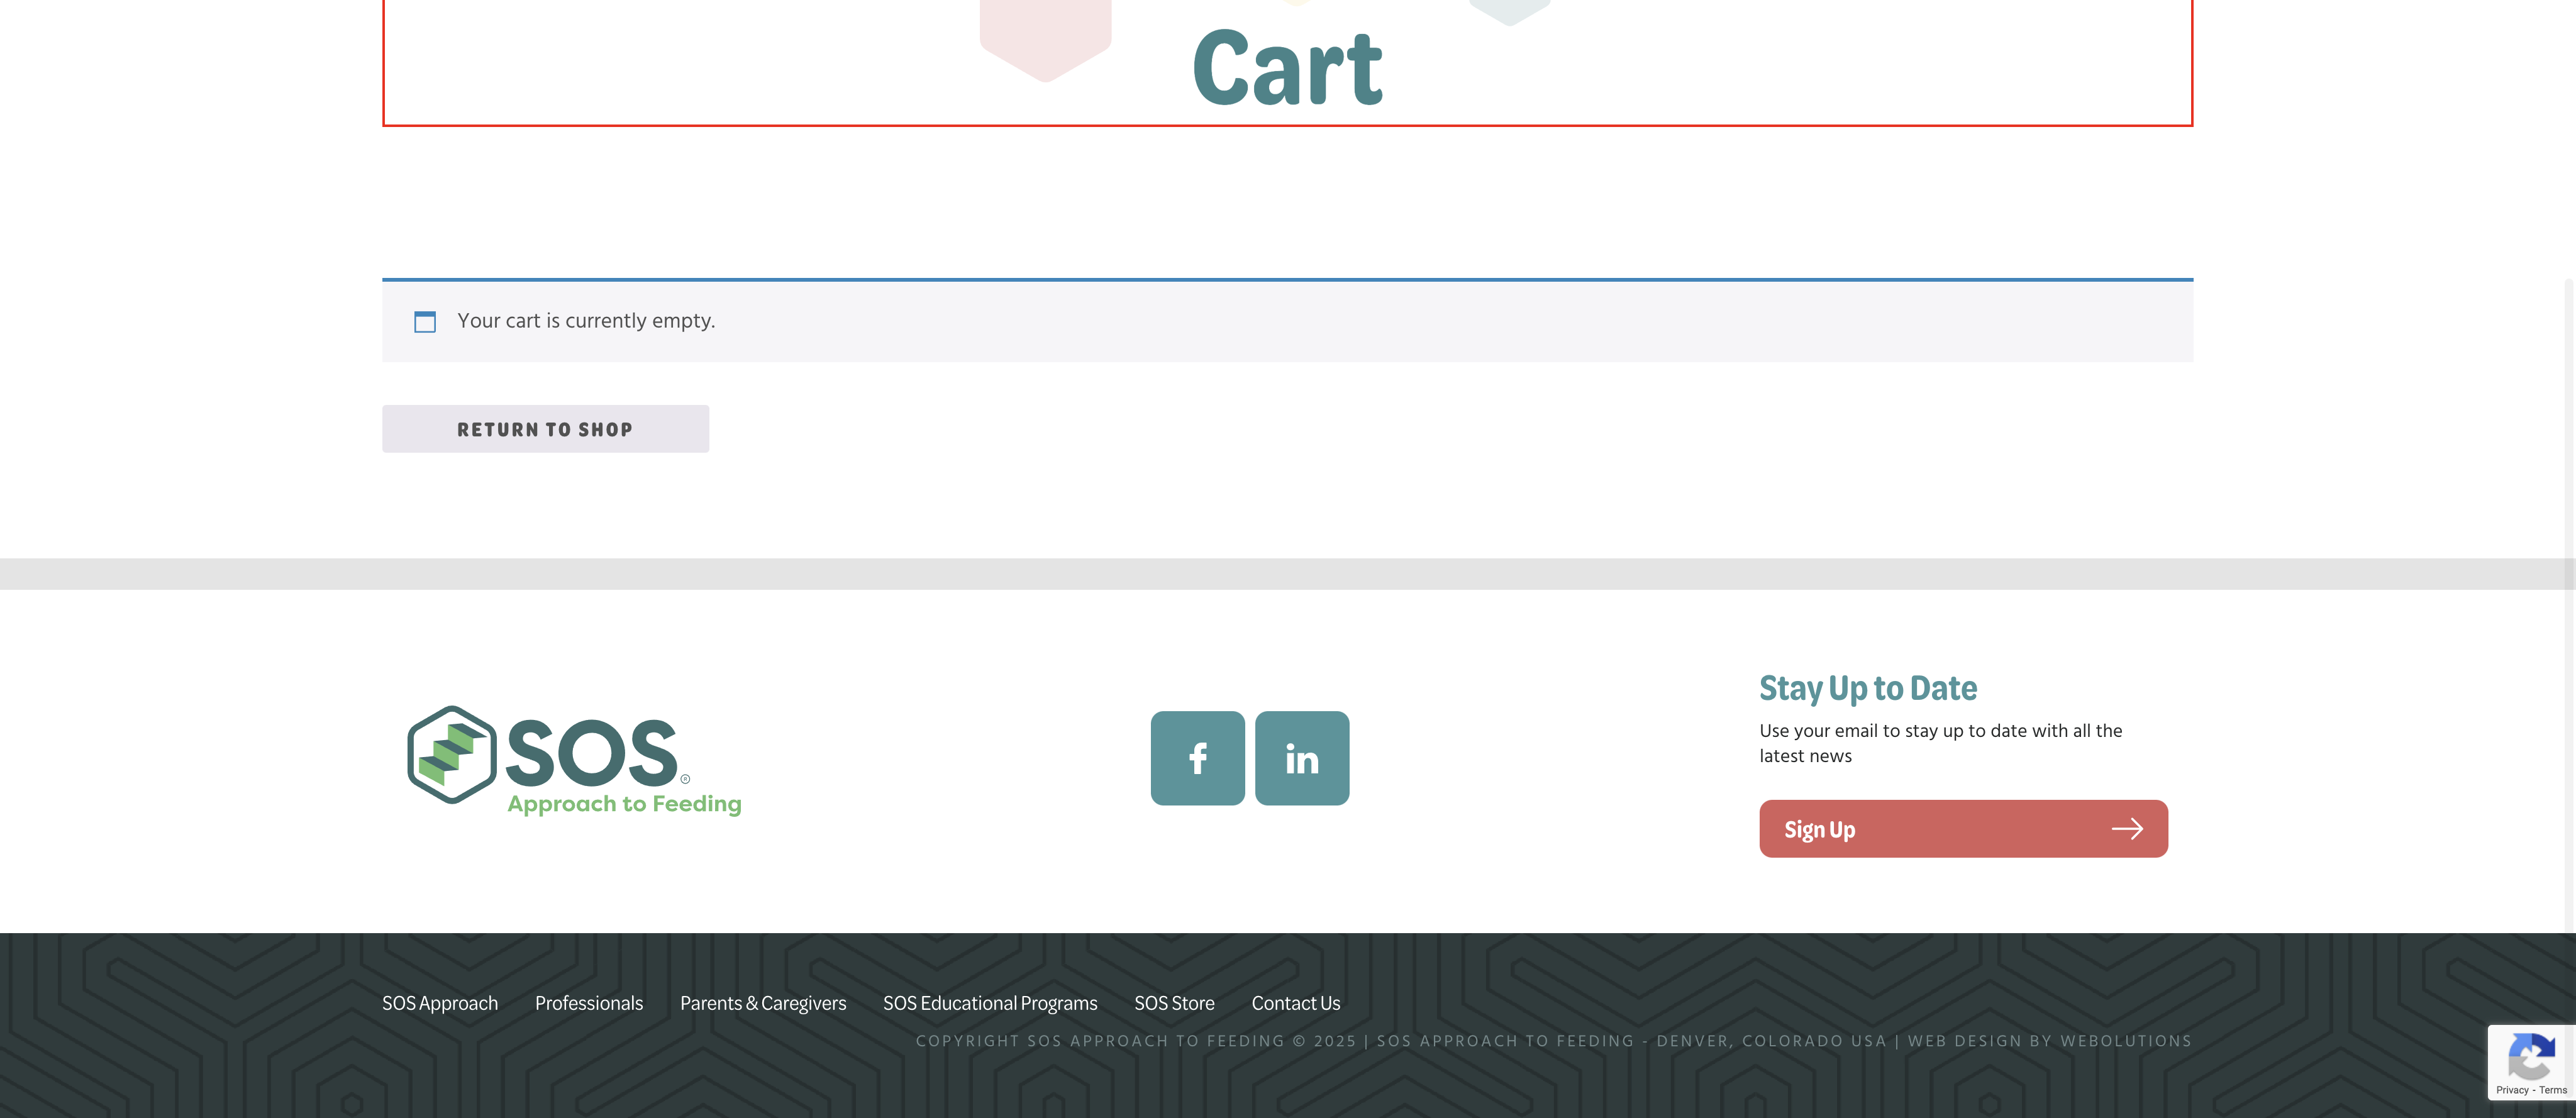The height and width of the screenshot is (1118, 2576).
Task: Click the reCAPTCHA Privacy link
Action: point(2512,1090)
